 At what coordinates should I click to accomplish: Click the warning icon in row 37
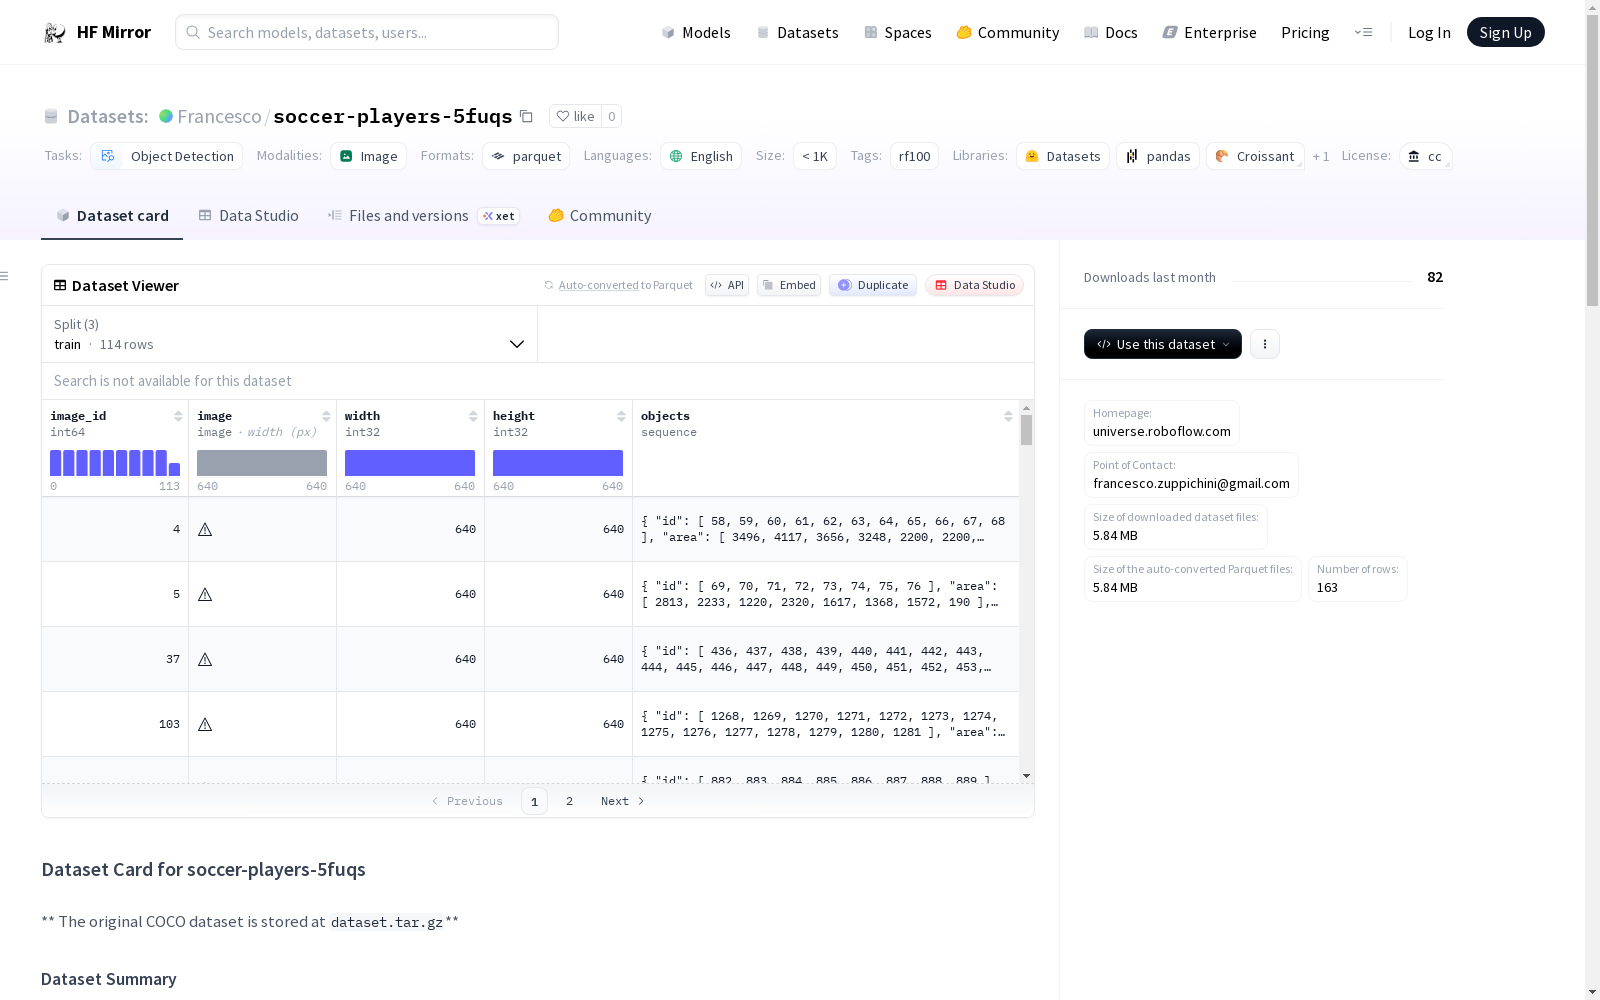click(205, 659)
